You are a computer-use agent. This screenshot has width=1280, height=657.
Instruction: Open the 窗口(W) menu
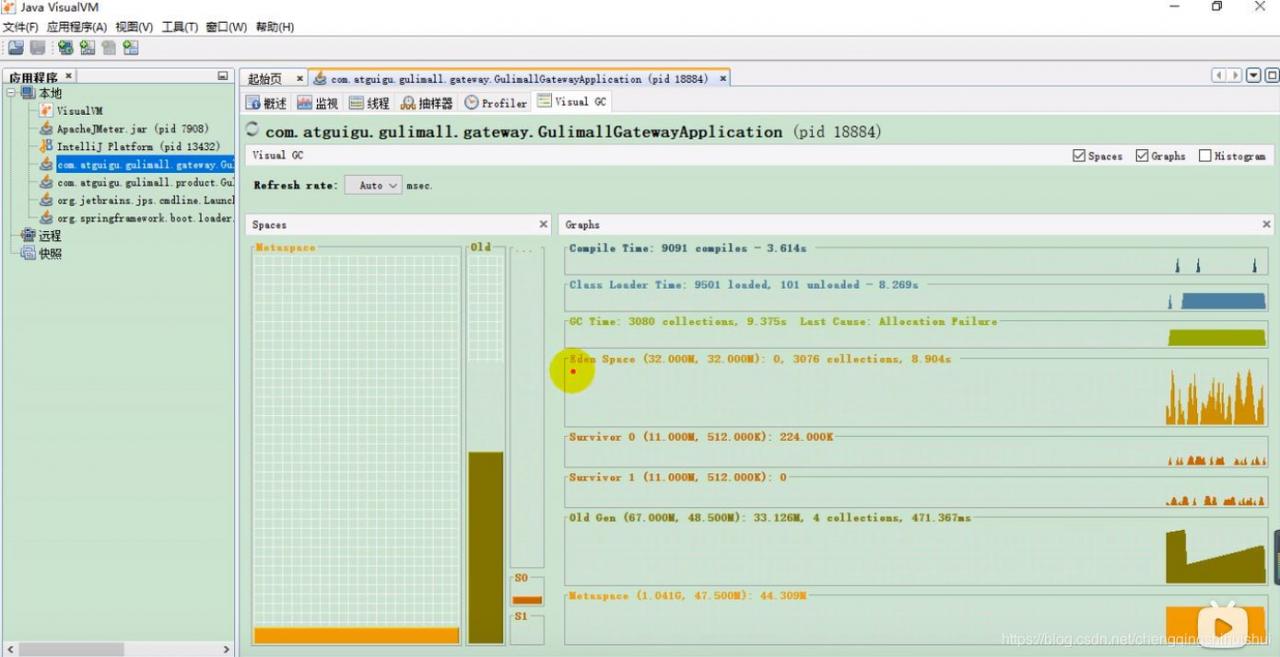click(x=226, y=27)
